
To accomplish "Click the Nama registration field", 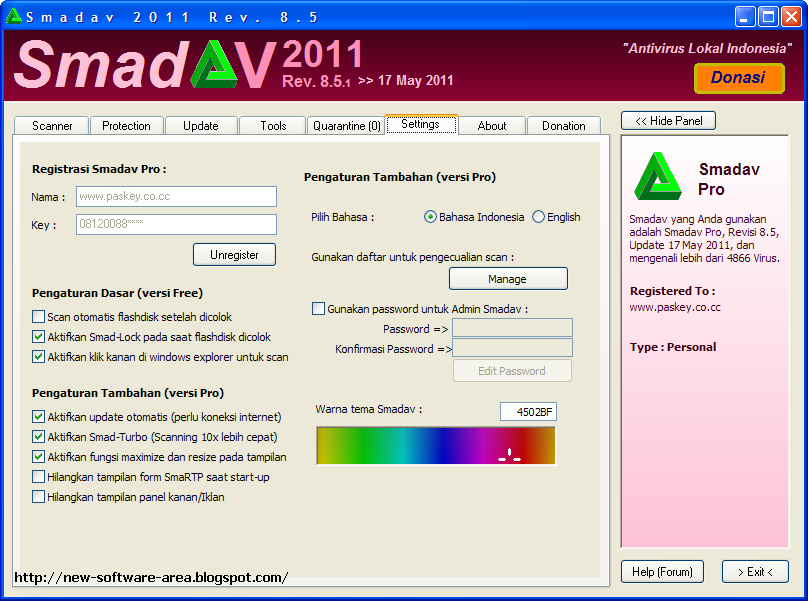I will (176, 196).
